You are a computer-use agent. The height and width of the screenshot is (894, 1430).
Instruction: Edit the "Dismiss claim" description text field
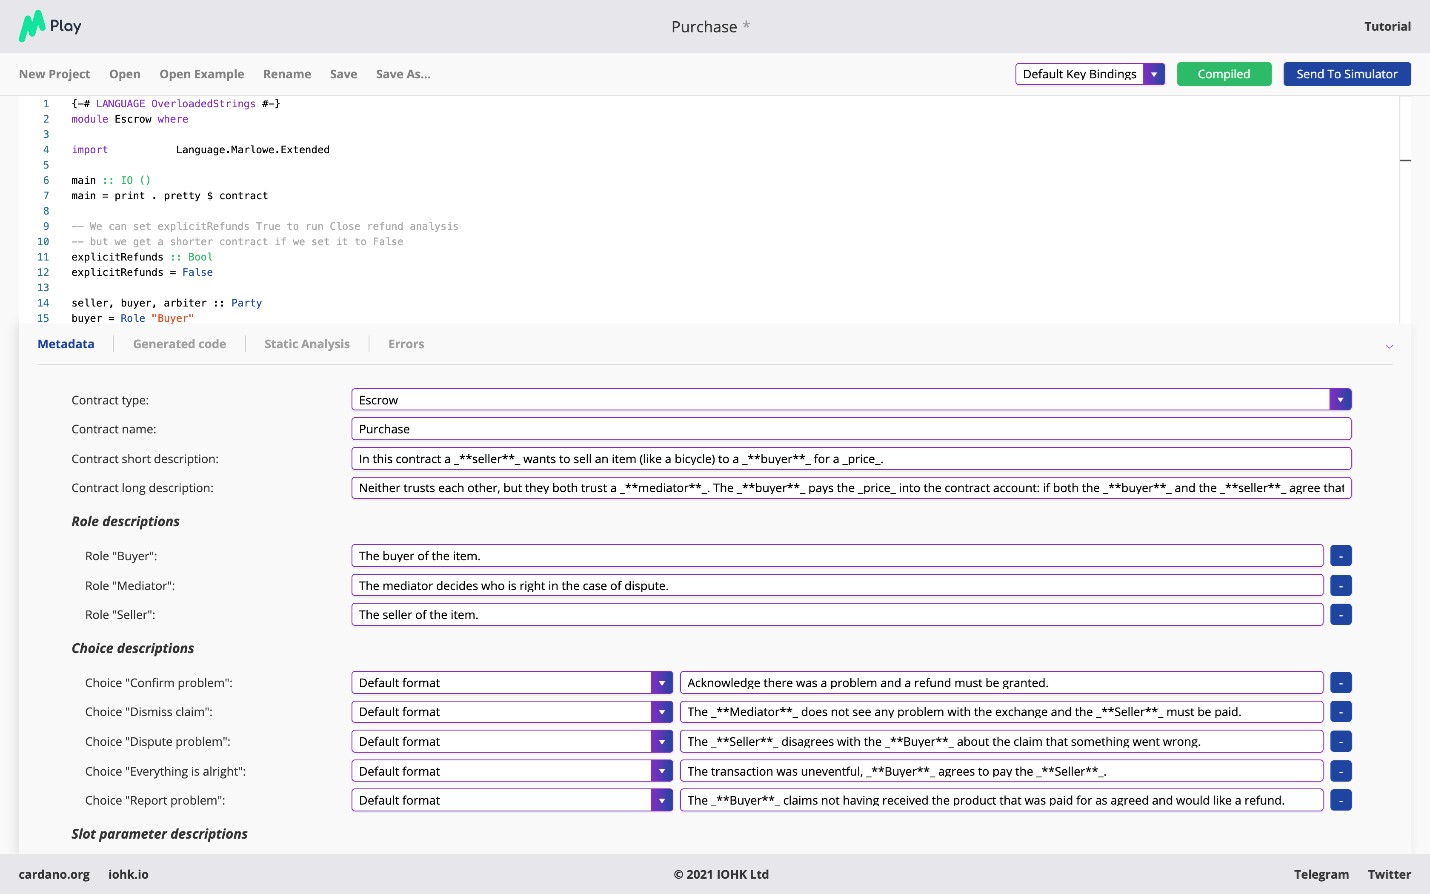(1002, 712)
